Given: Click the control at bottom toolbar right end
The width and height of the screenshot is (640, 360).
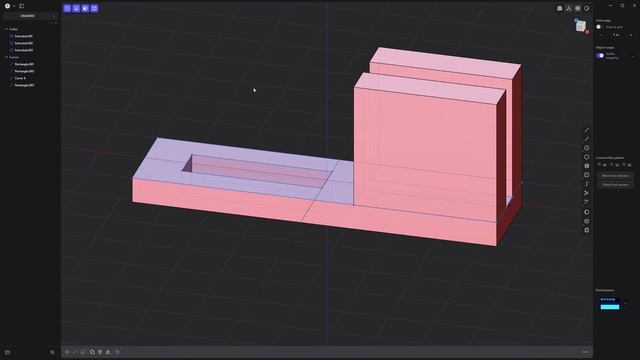Looking at the screenshot, I should click(x=585, y=352).
